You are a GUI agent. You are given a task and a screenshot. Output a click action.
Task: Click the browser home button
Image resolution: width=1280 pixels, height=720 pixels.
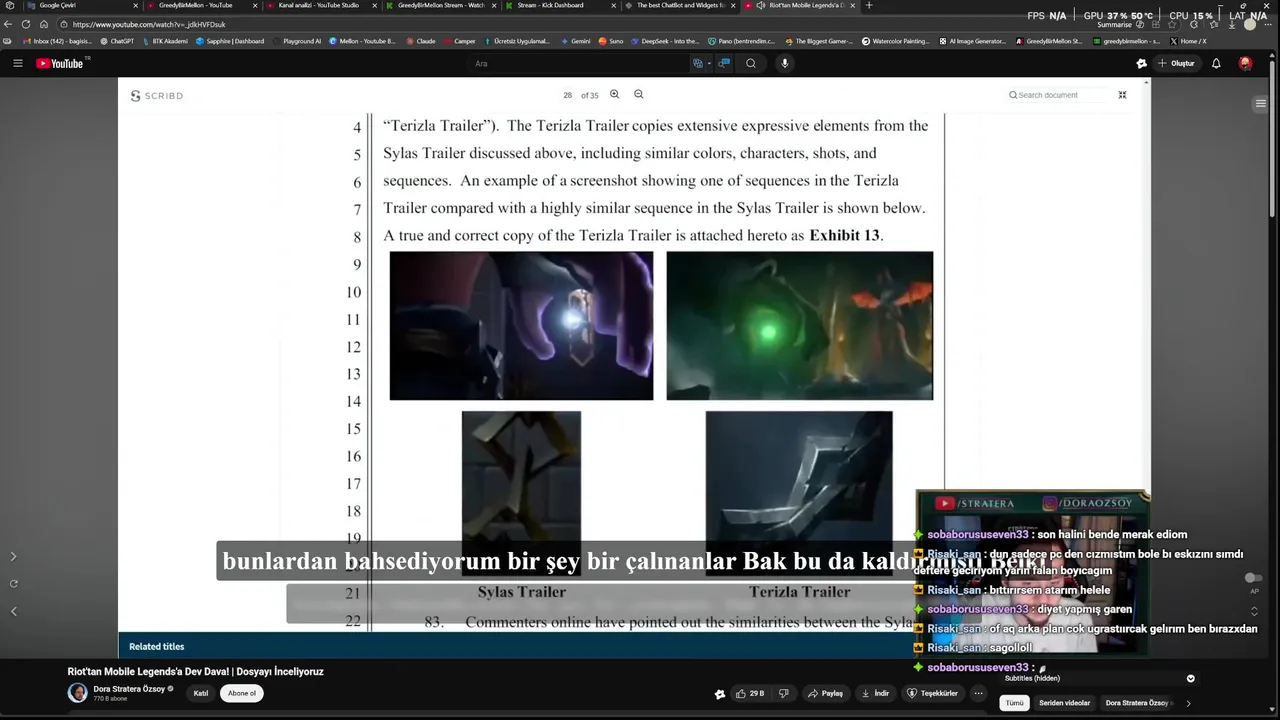pos(43,24)
